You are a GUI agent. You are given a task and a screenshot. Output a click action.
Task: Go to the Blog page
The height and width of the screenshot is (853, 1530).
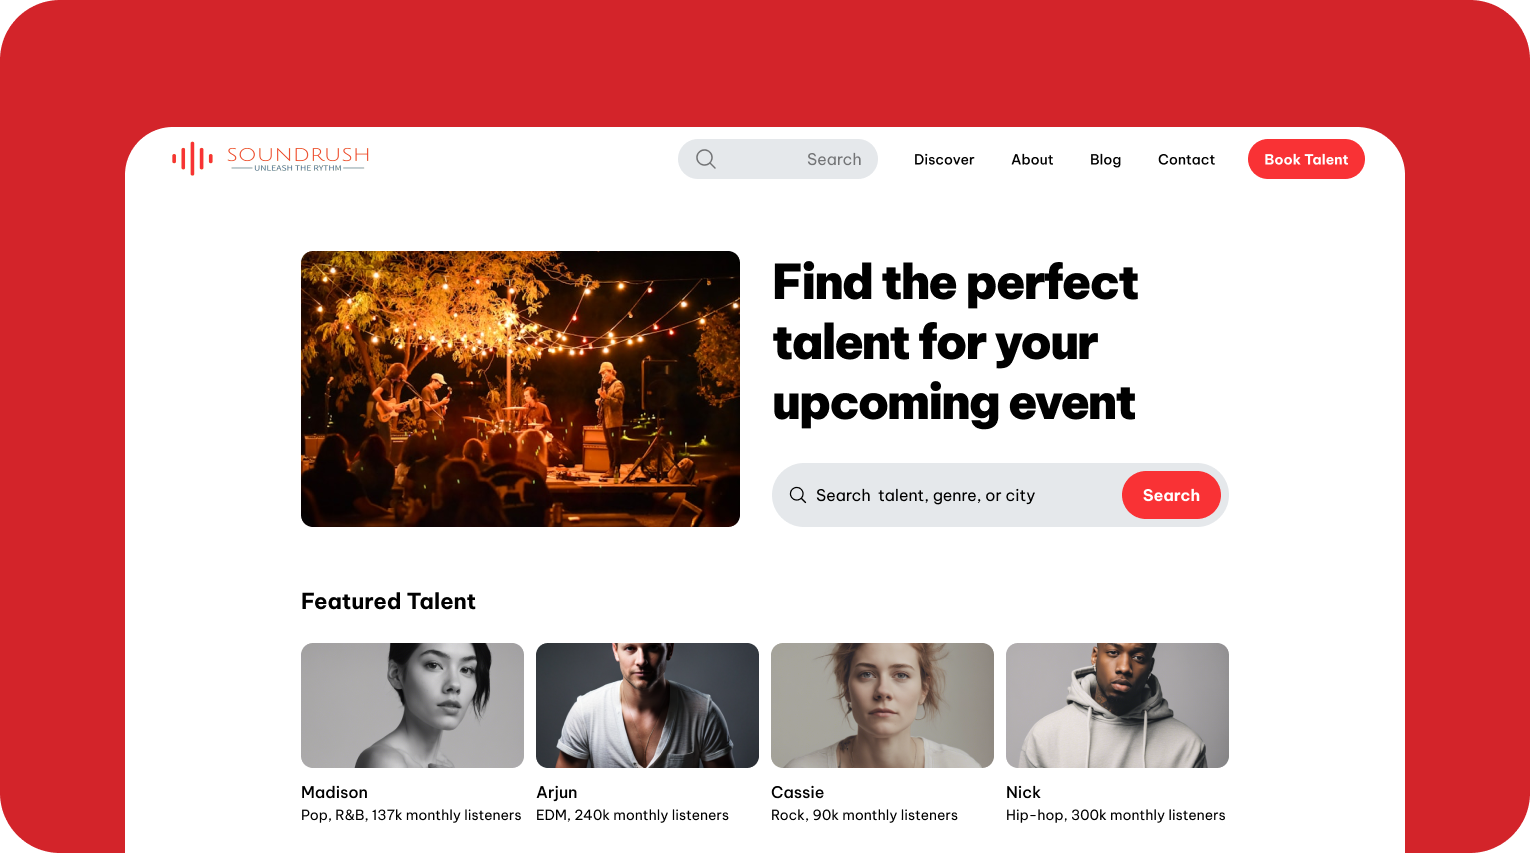coord(1105,159)
